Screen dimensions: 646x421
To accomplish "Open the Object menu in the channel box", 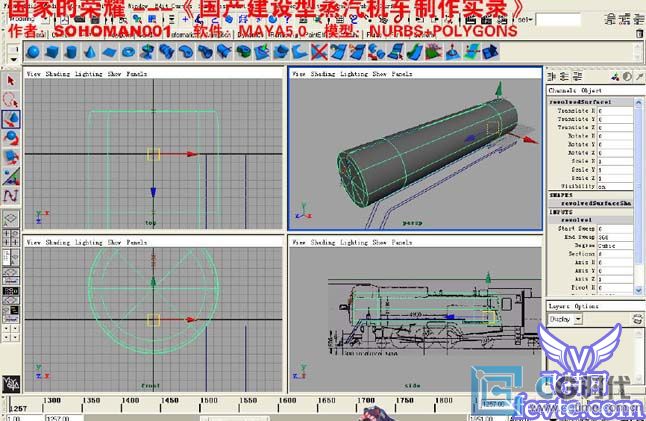I will 592,90.
